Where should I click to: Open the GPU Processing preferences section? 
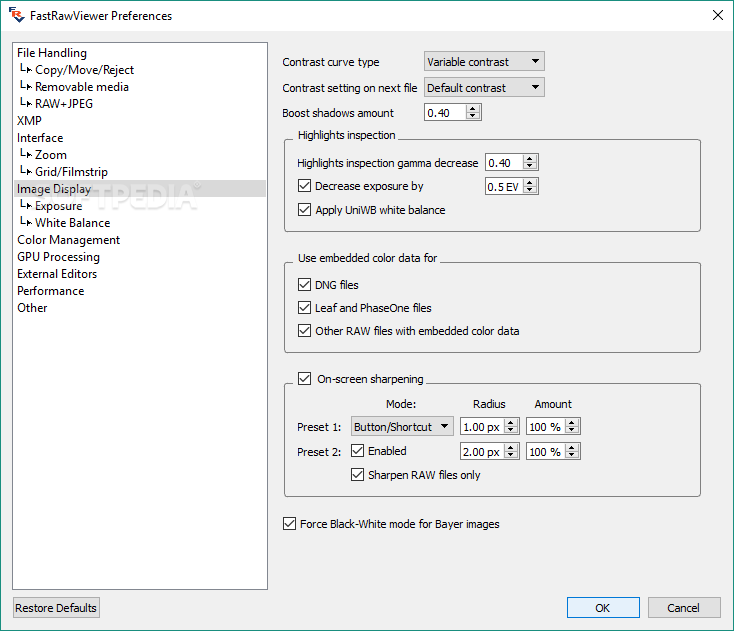[58, 257]
